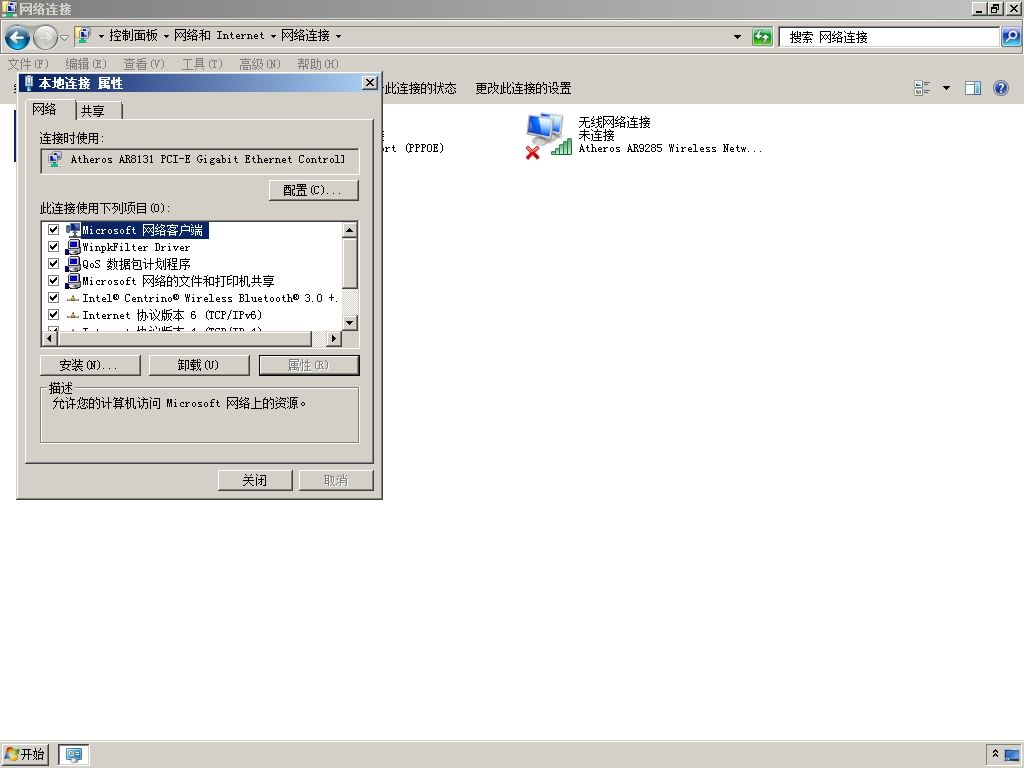Click the 卸载(U) button
This screenshot has width=1024, height=768.
199,365
